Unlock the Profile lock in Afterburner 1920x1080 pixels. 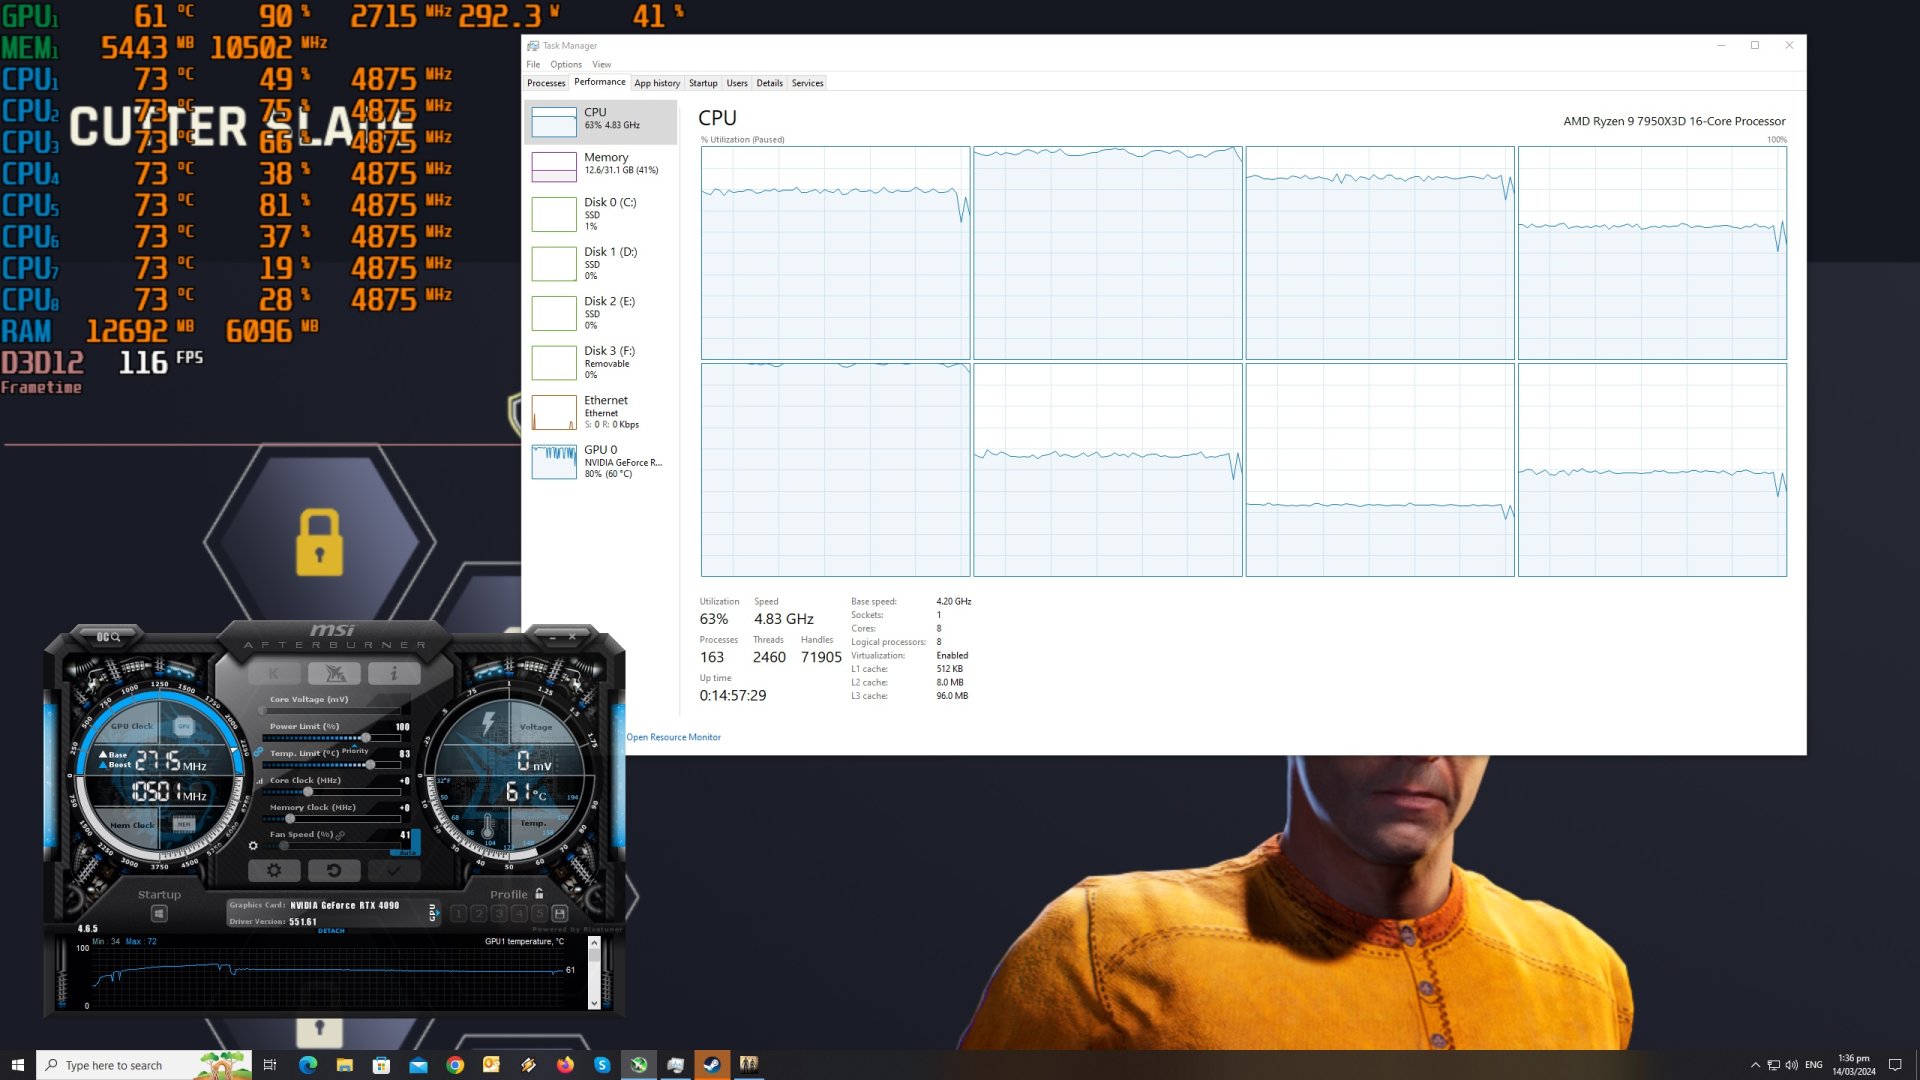pyautogui.click(x=540, y=895)
